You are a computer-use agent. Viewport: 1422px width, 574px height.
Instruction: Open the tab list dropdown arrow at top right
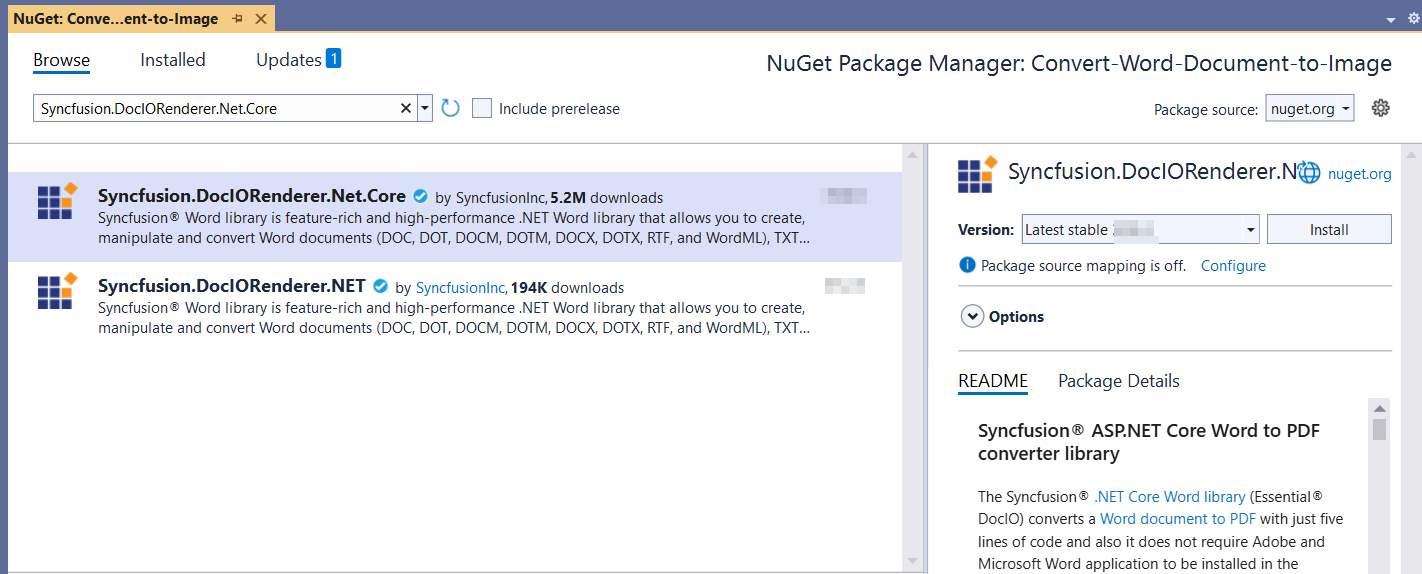[1390, 20]
